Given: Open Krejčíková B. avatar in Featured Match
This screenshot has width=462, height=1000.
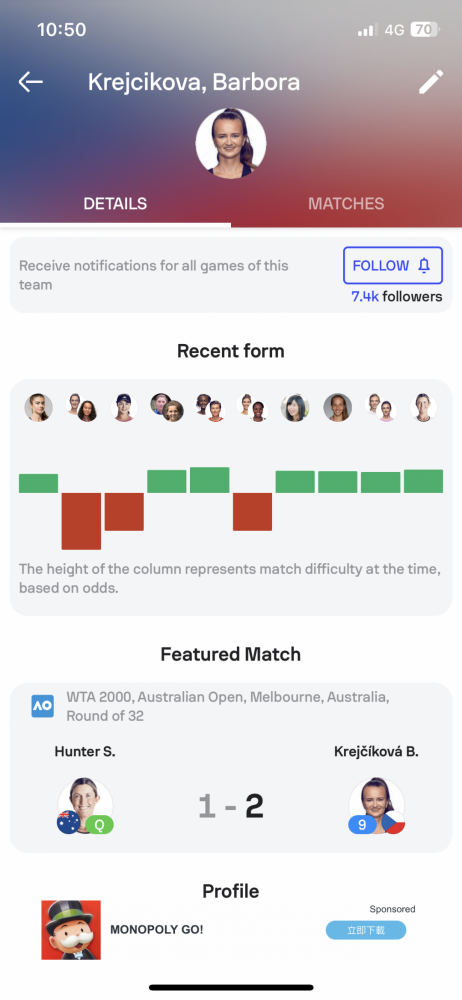Looking at the screenshot, I should 376,805.
